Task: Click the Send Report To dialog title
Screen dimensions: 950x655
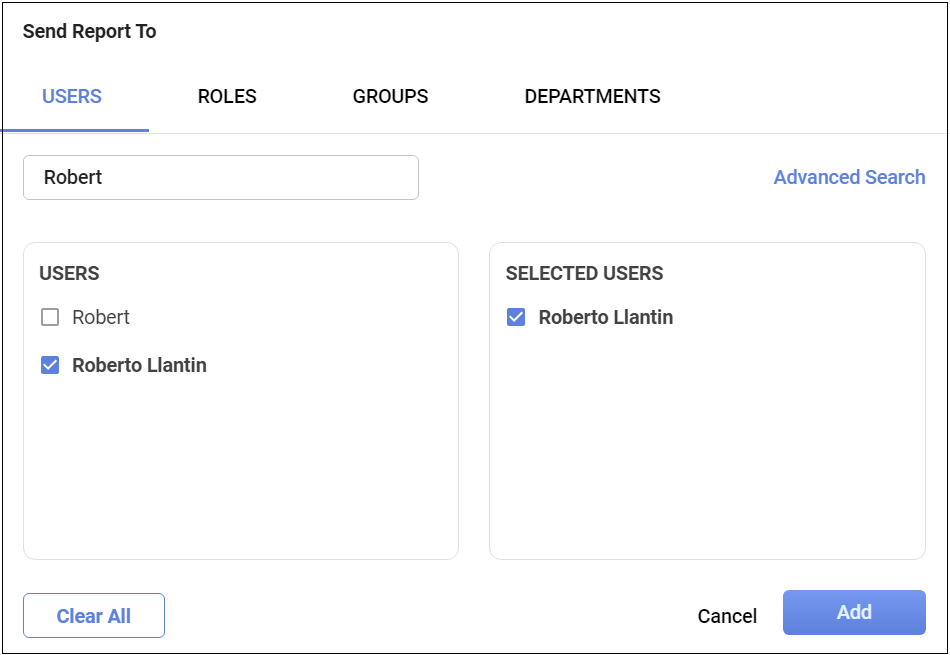Action: tap(90, 31)
